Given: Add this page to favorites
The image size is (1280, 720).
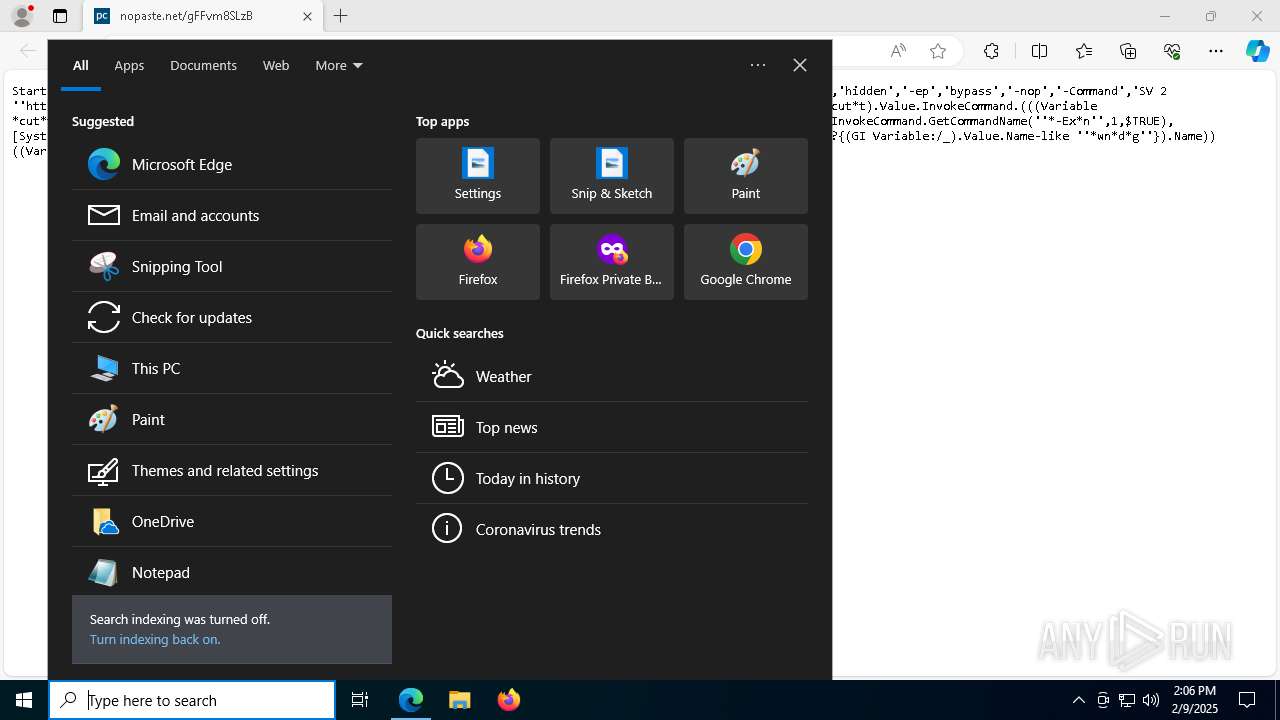Looking at the screenshot, I should [x=938, y=51].
